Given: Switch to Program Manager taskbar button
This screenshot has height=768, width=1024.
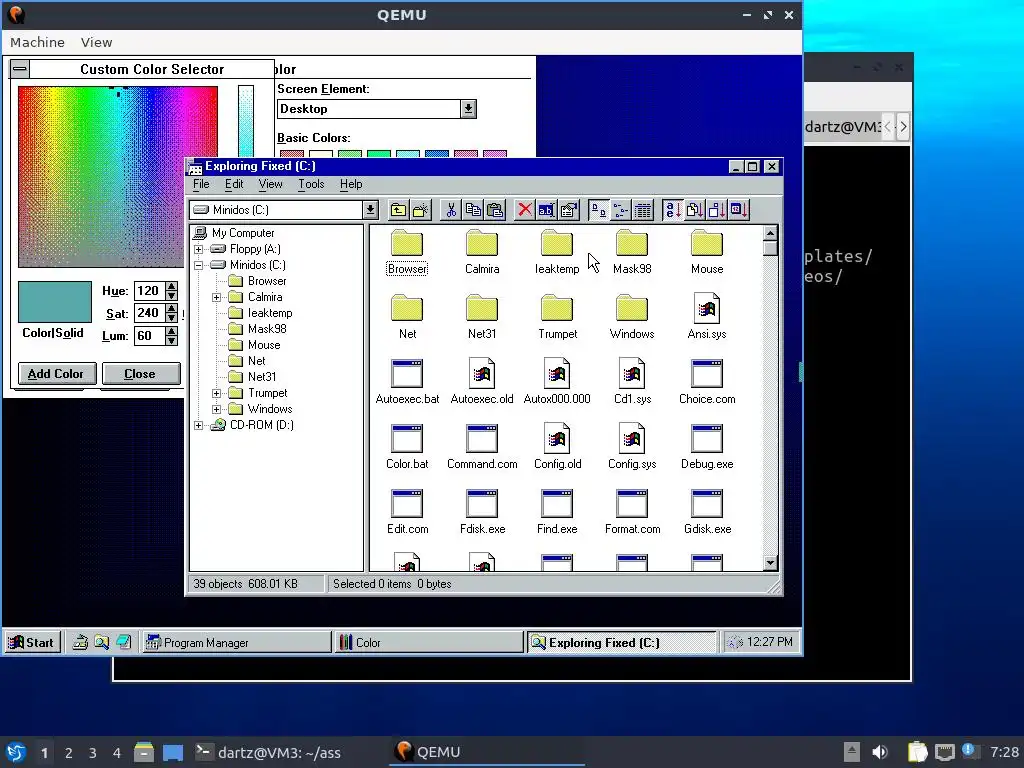Looking at the screenshot, I should (x=236, y=642).
